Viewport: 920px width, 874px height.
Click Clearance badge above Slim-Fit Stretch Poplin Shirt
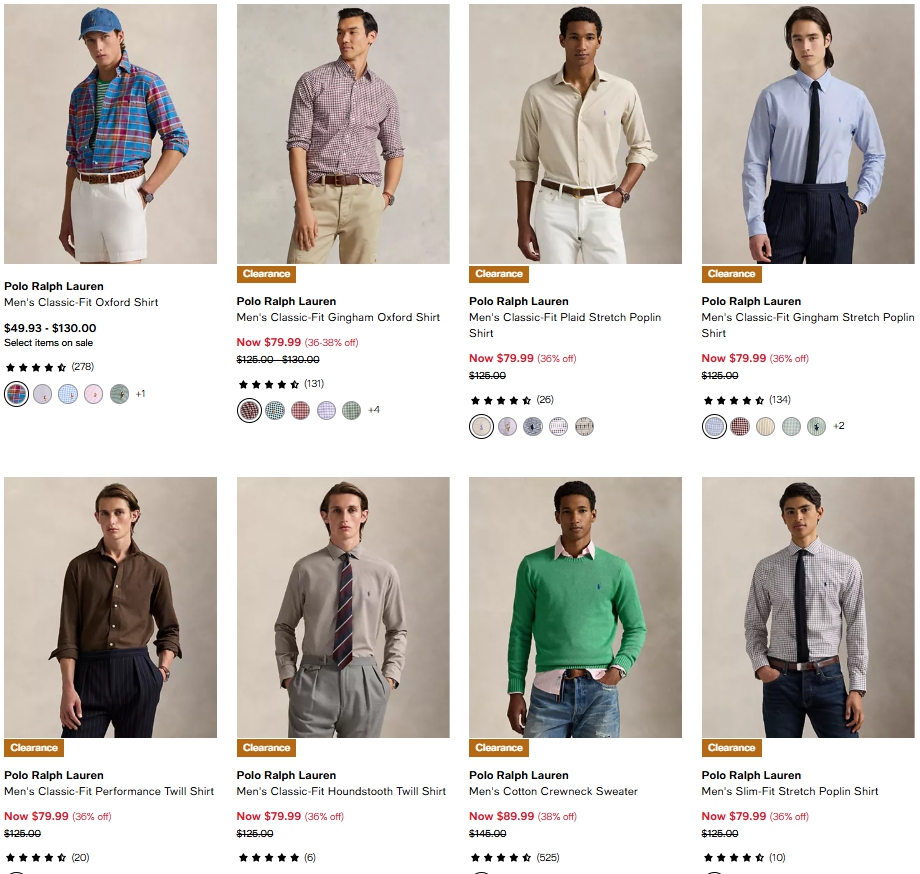pos(732,748)
